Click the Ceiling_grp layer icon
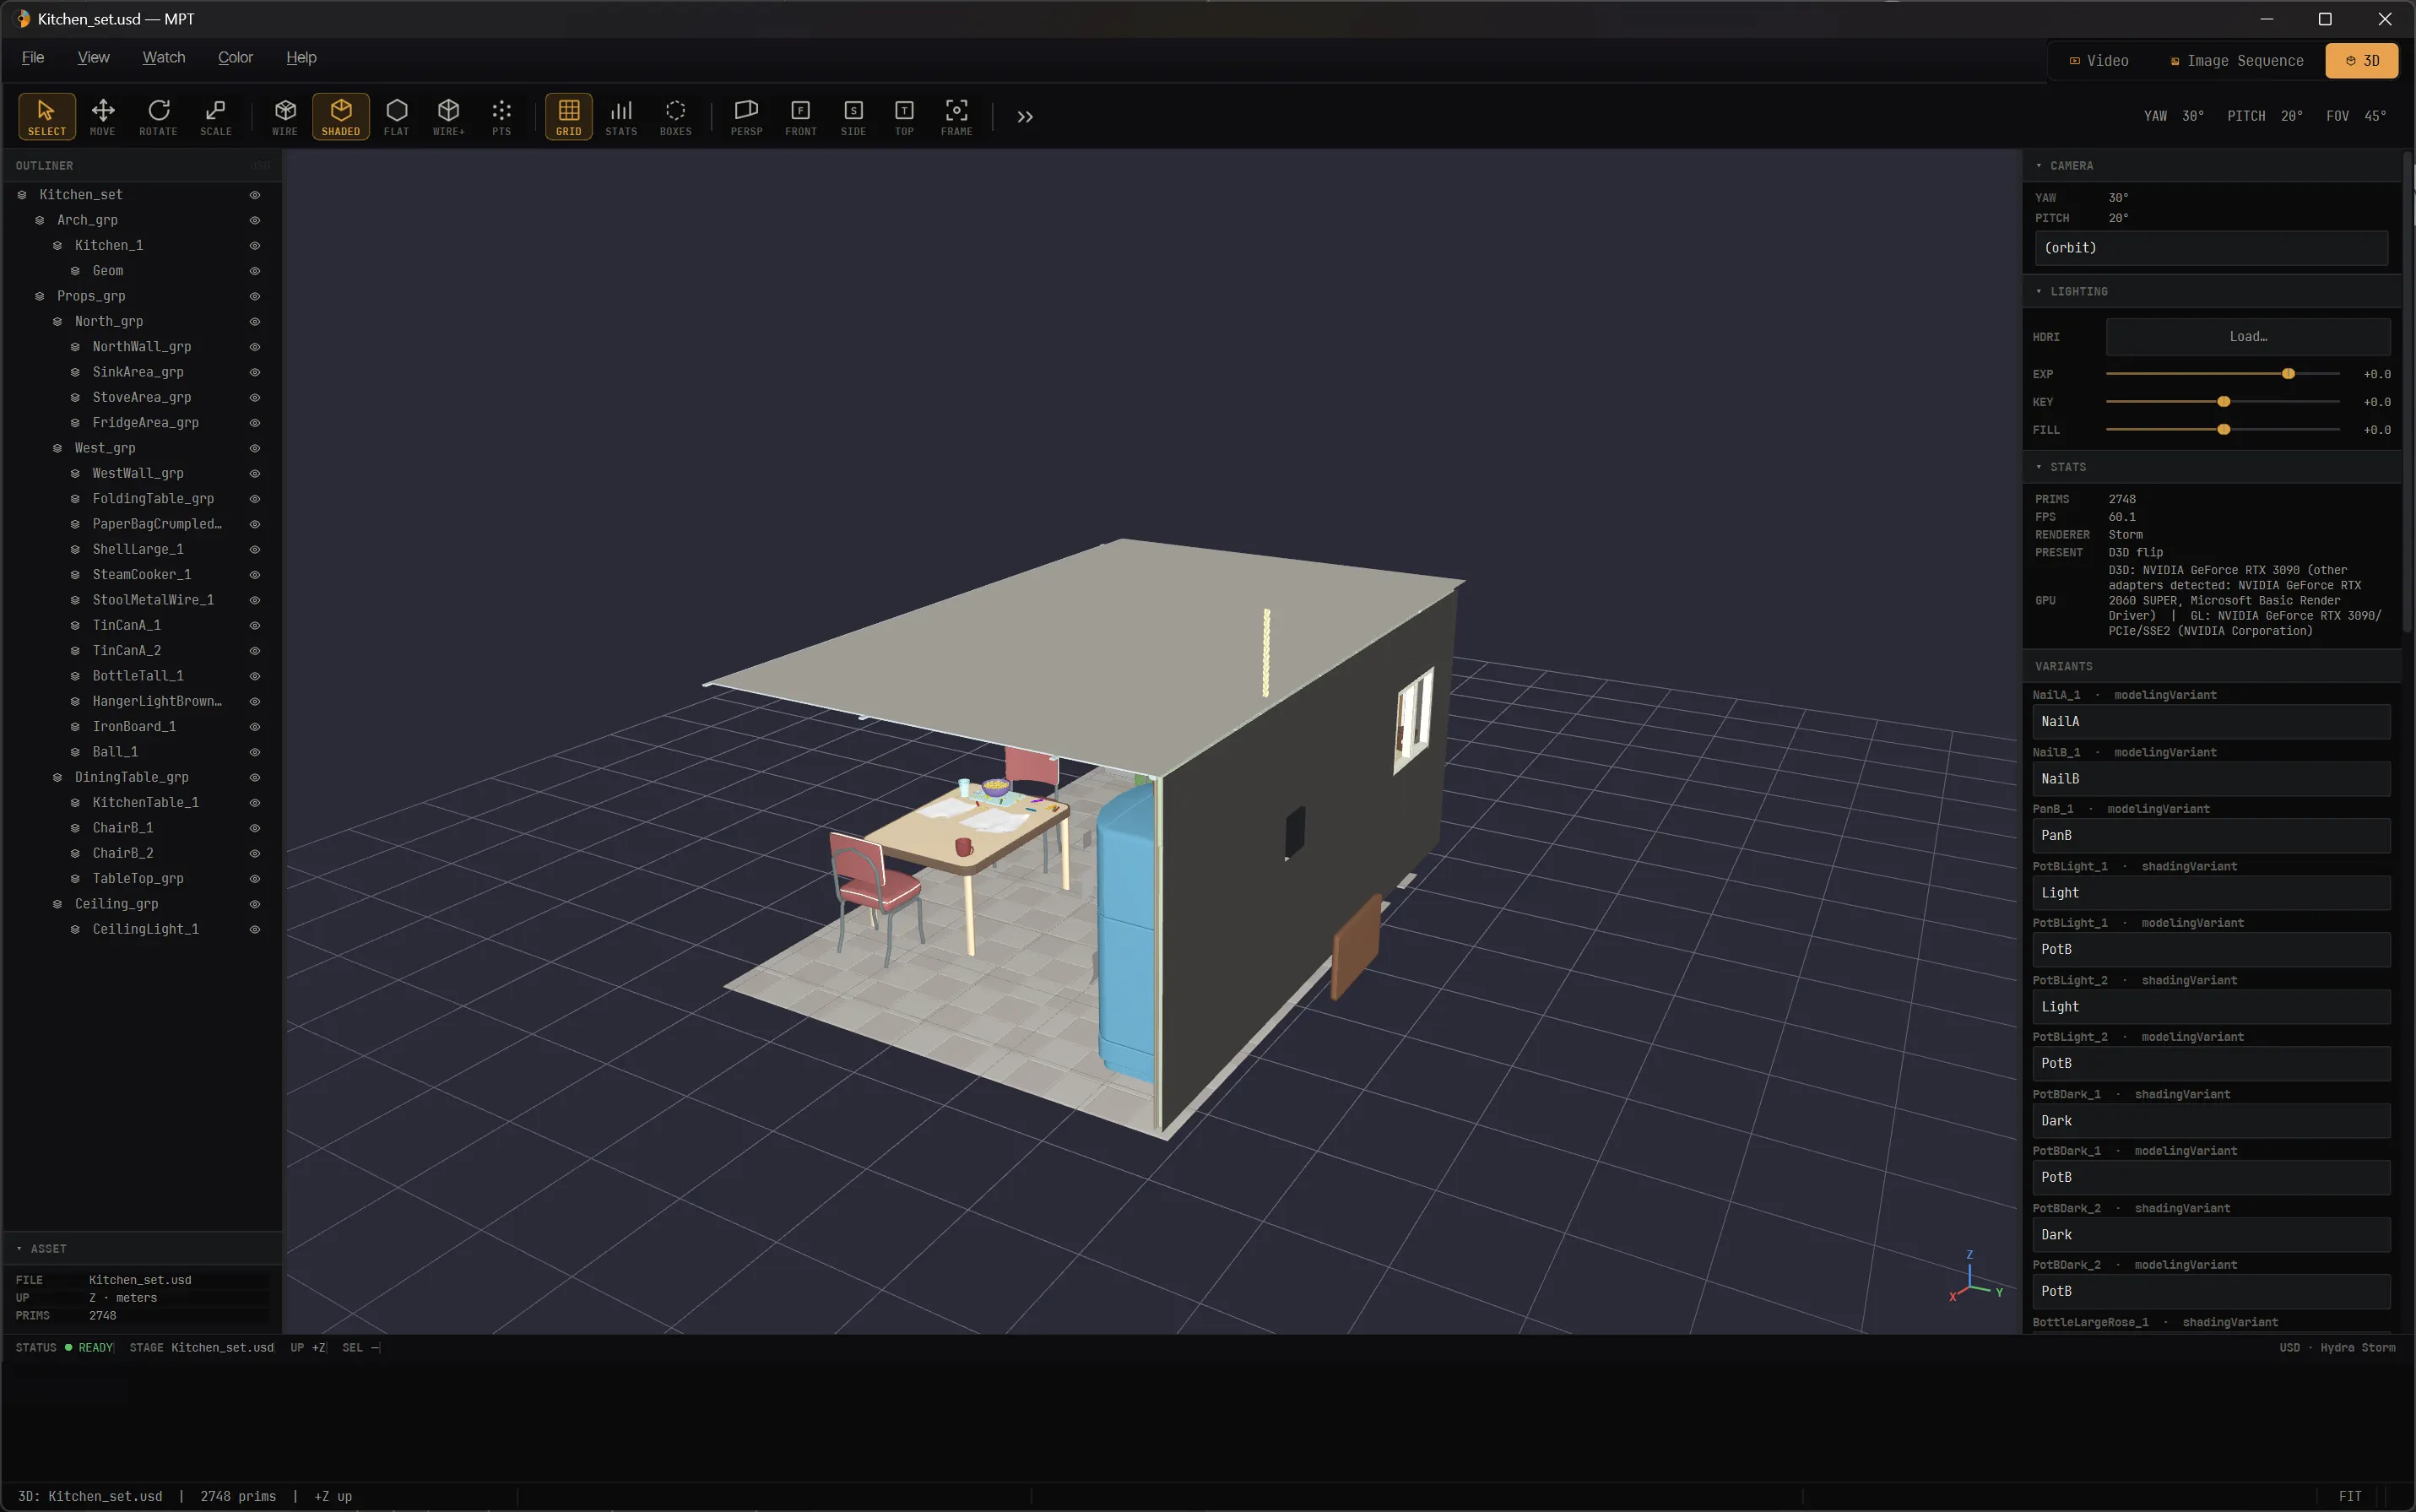 (57, 904)
